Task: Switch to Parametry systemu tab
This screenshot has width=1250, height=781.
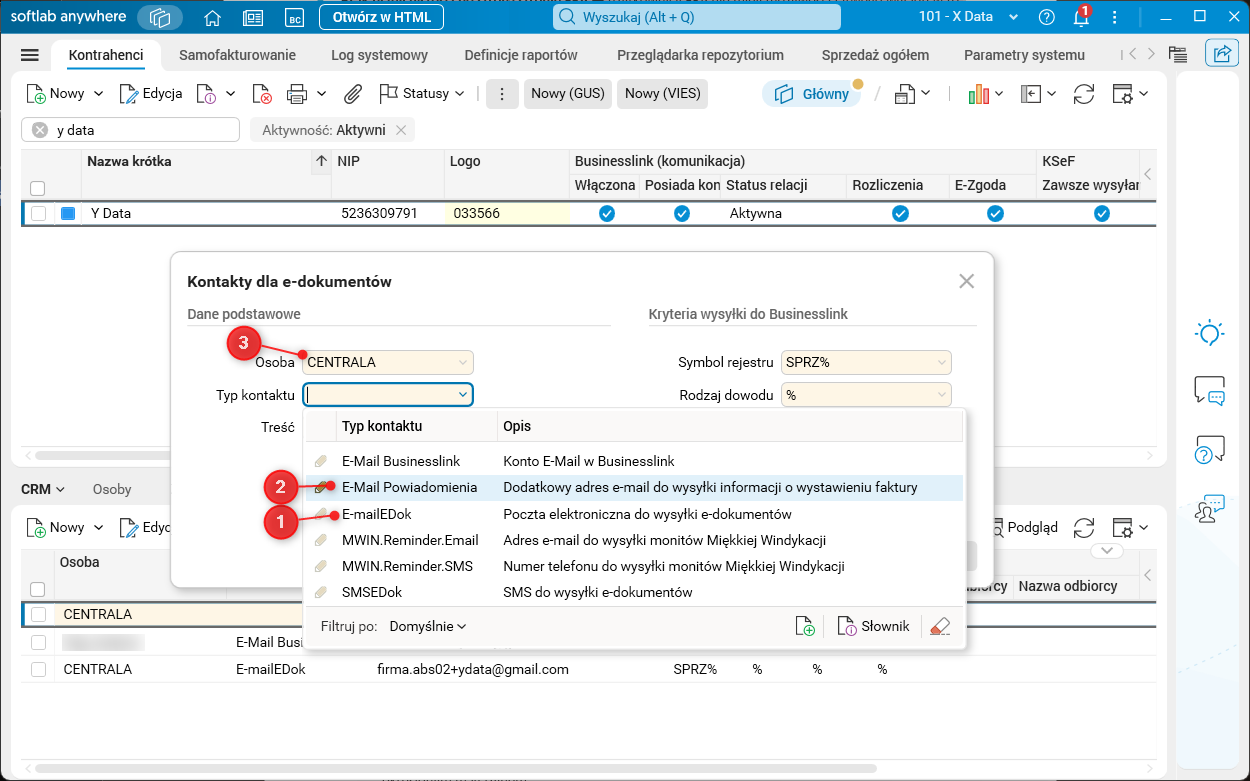Action: click(x=1024, y=55)
